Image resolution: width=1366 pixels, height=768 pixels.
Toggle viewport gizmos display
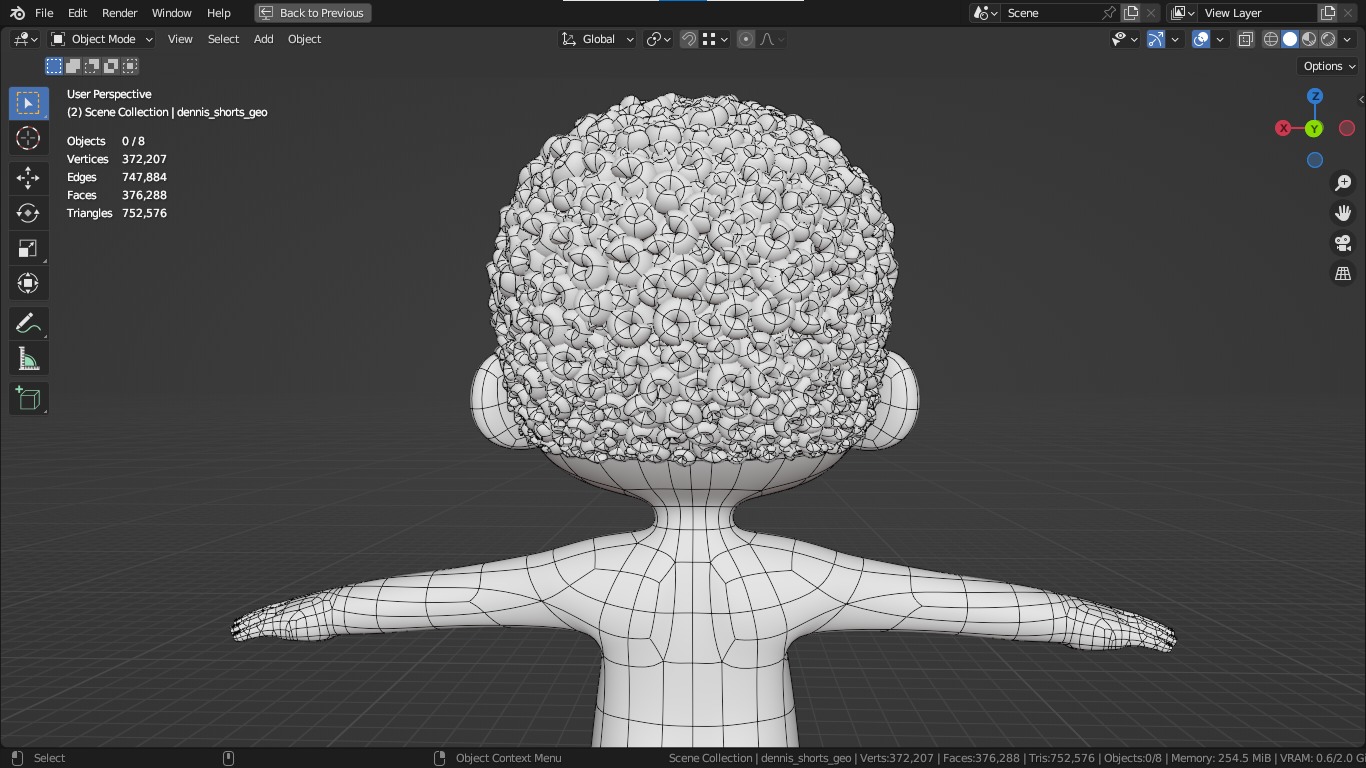click(1156, 39)
